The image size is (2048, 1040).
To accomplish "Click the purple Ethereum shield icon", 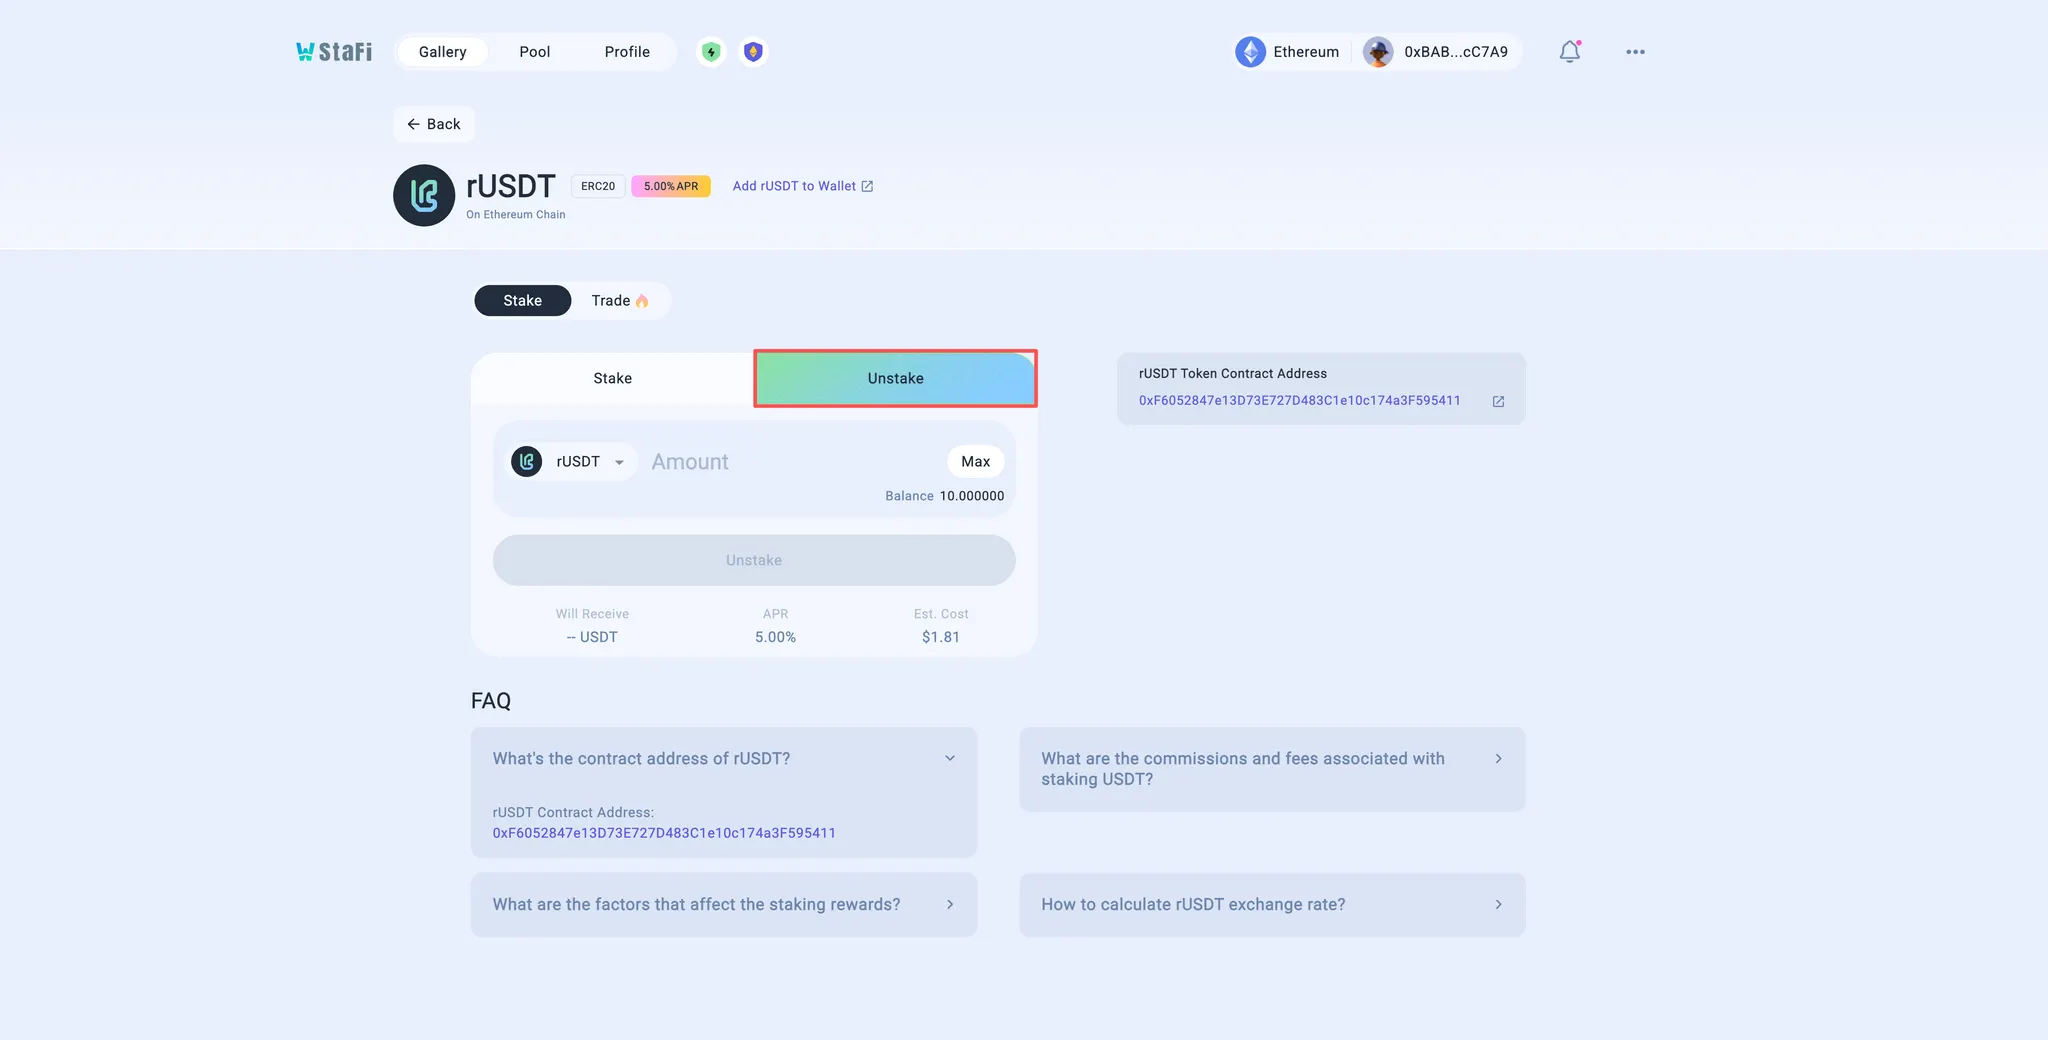I will pos(754,52).
